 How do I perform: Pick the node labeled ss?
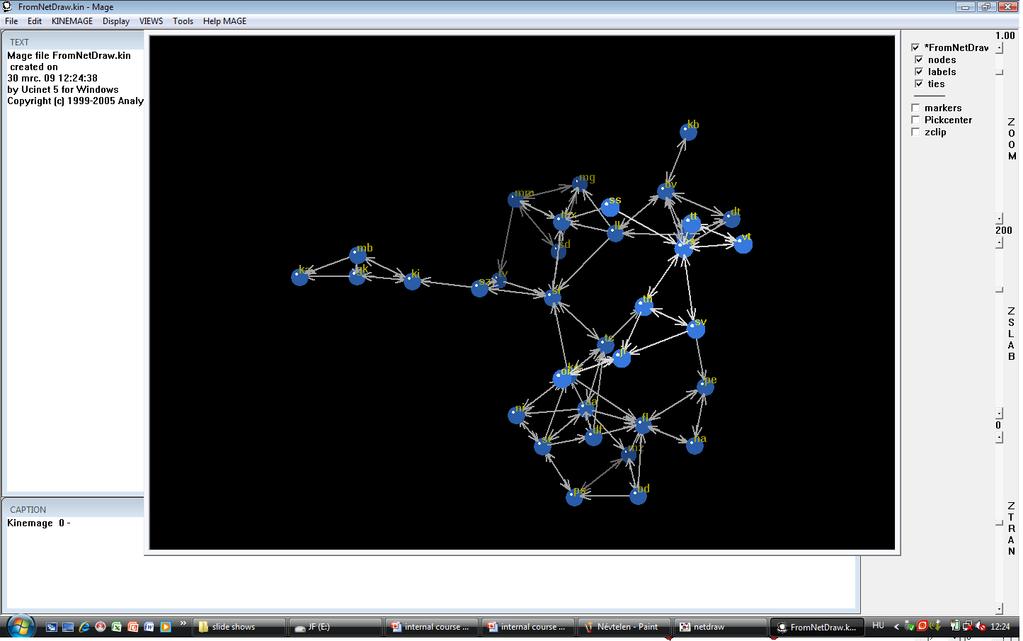coord(610,208)
